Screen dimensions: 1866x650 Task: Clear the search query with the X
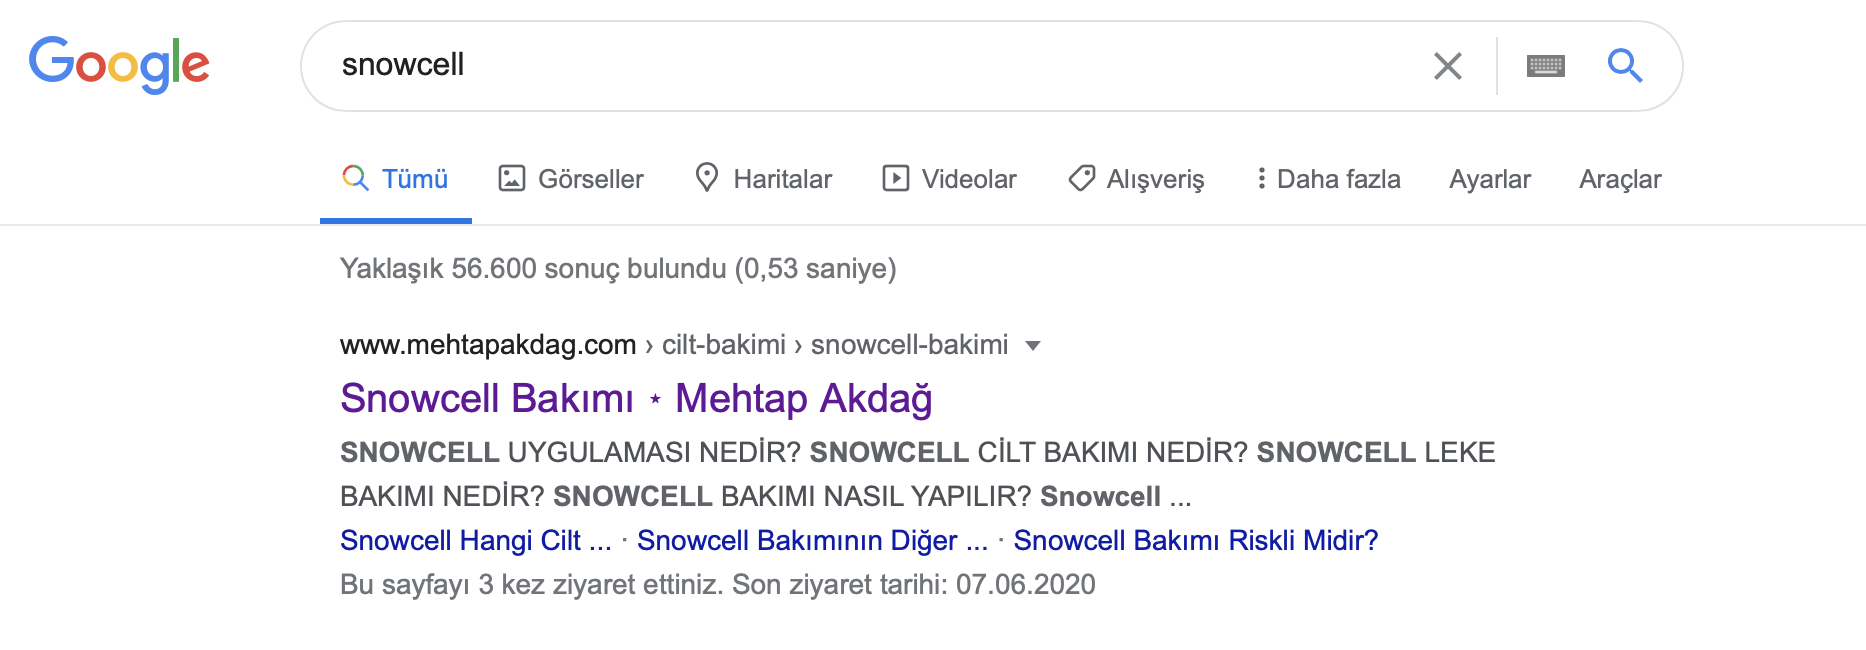pyautogui.click(x=1446, y=66)
